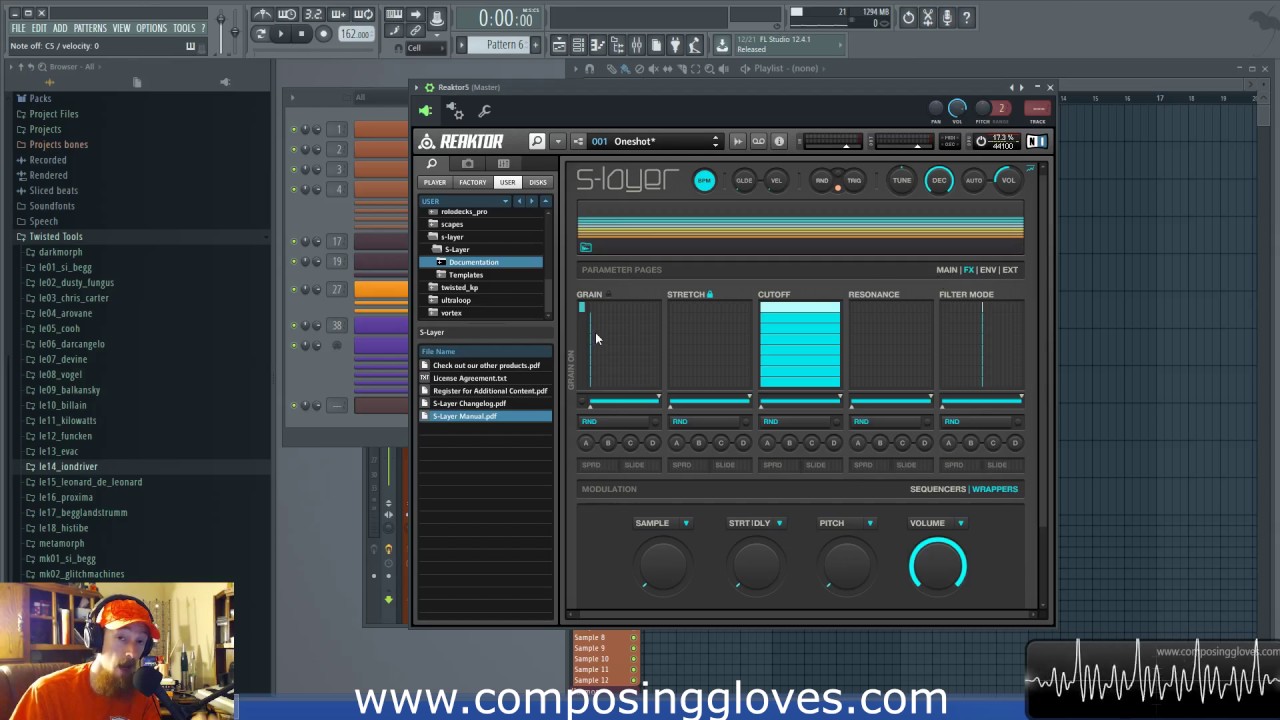Click the playlist magnet snap icon
This screenshot has height=720, width=1280.
click(x=589, y=69)
